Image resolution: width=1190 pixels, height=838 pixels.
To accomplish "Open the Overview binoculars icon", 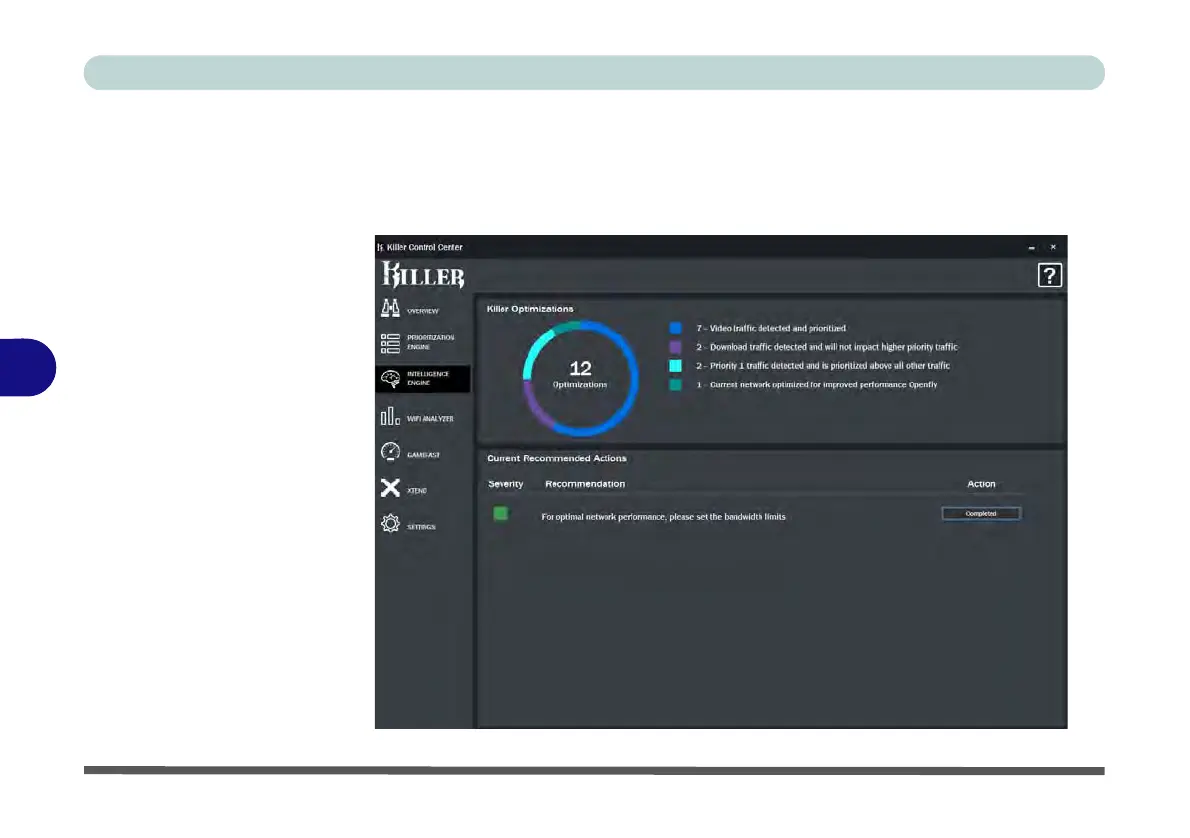I will [x=390, y=307].
